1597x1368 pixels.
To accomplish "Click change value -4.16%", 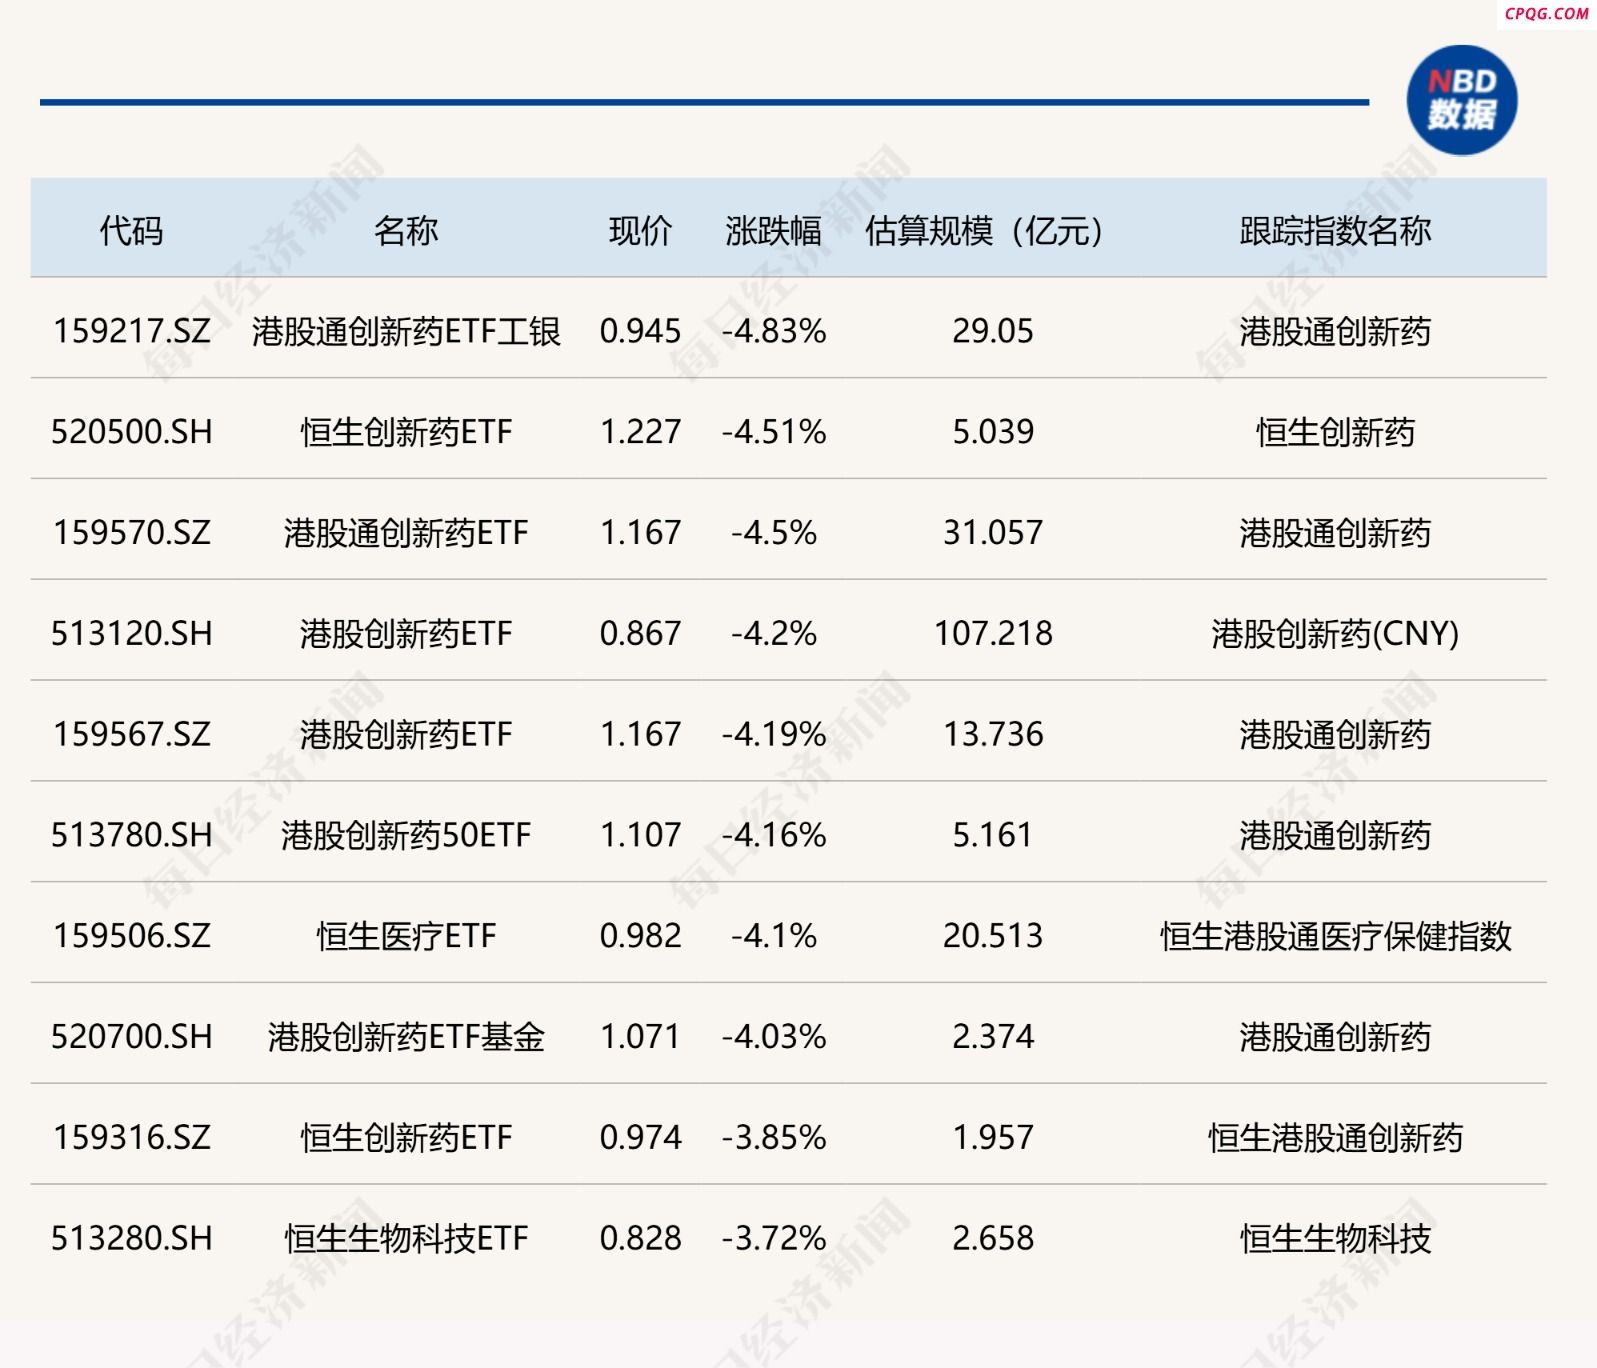I will pyautogui.click(x=774, y=835).
